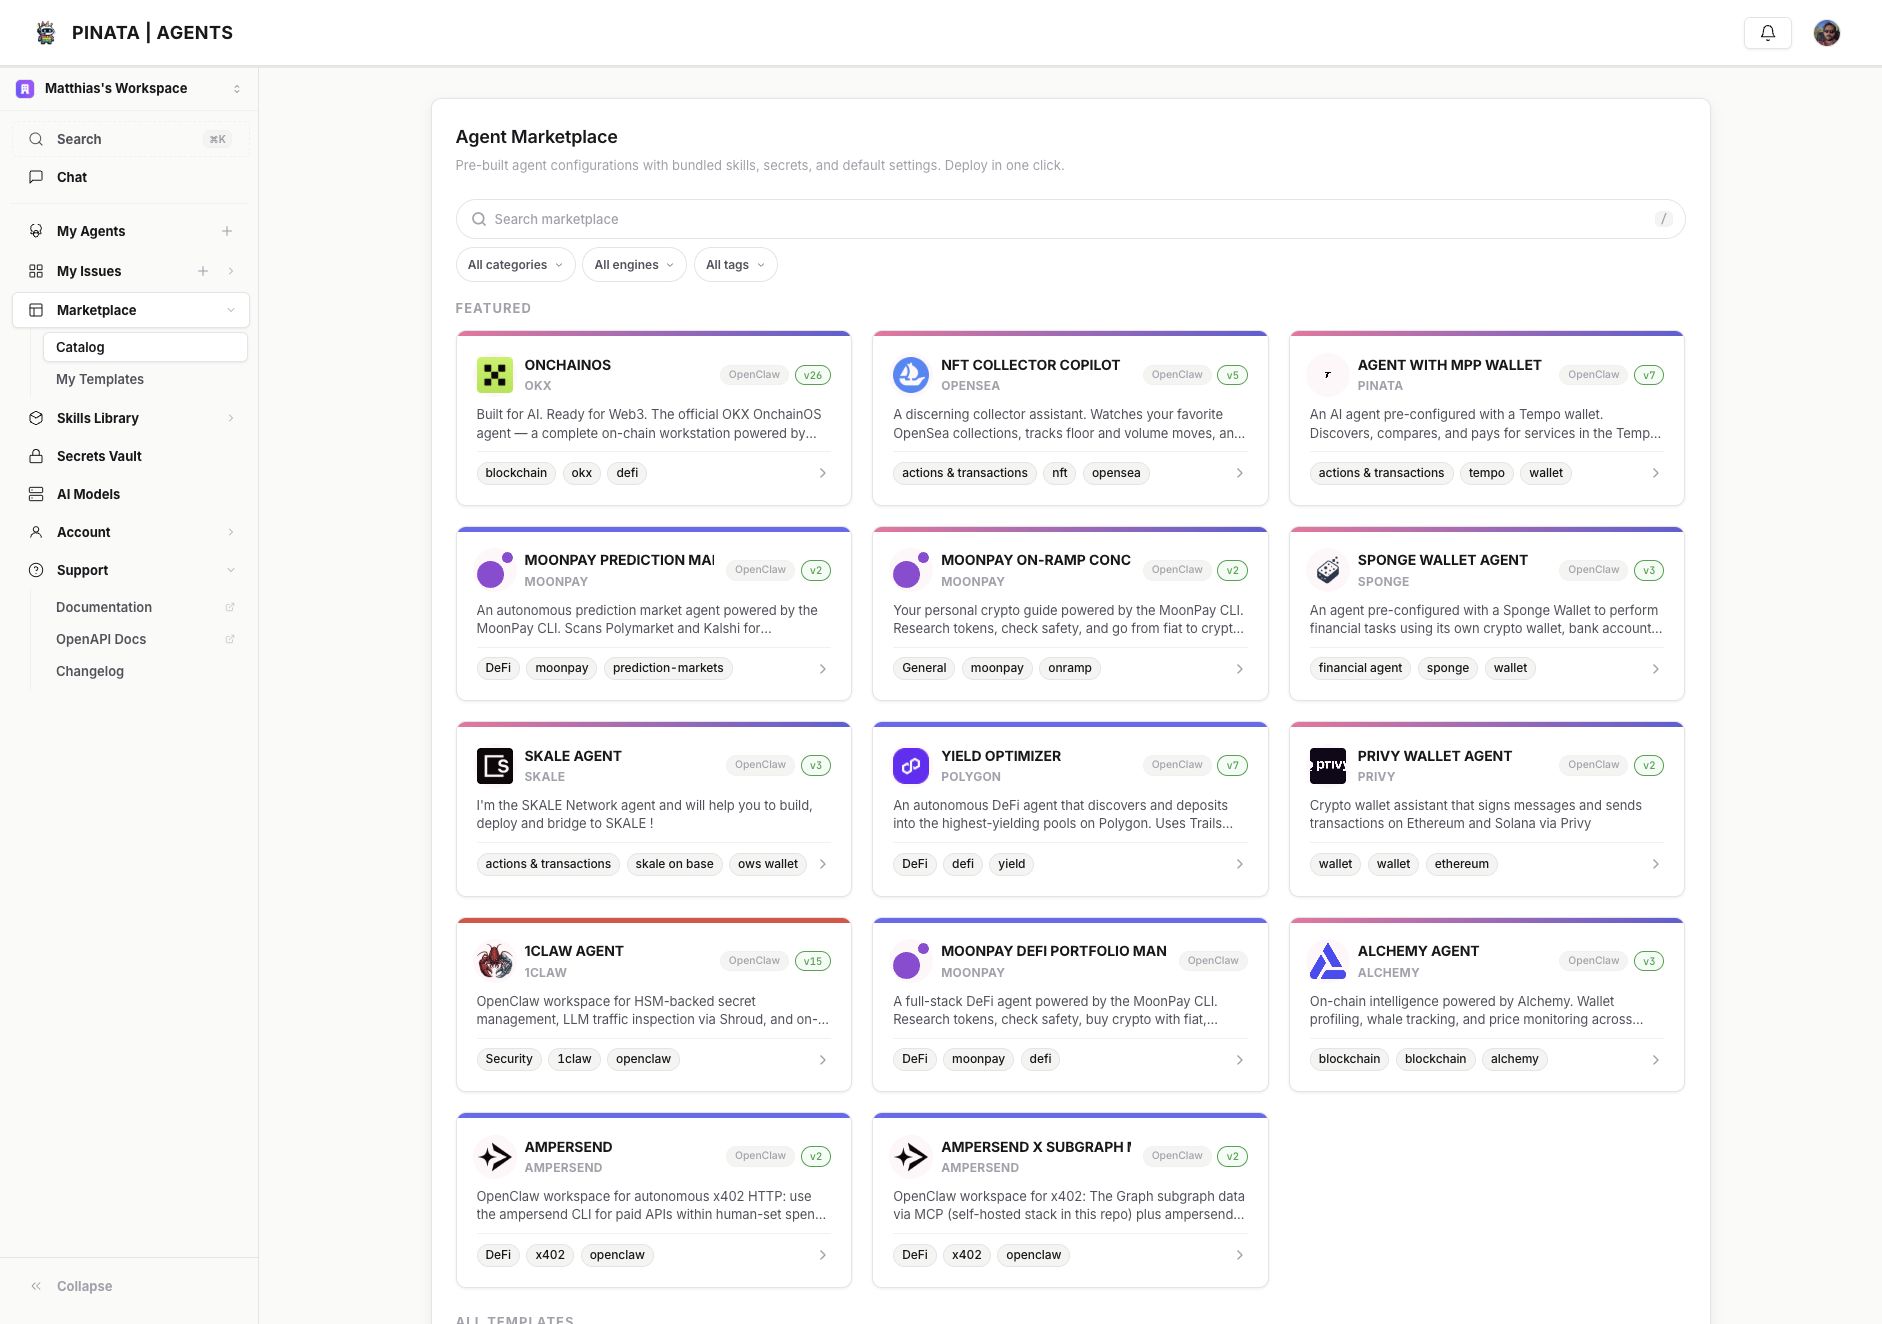The width and height of the screenshot is (1882, 1324).
Task: Click the external link icon beside Documentation
Action: pyautogui.click(x=230, y=607)
